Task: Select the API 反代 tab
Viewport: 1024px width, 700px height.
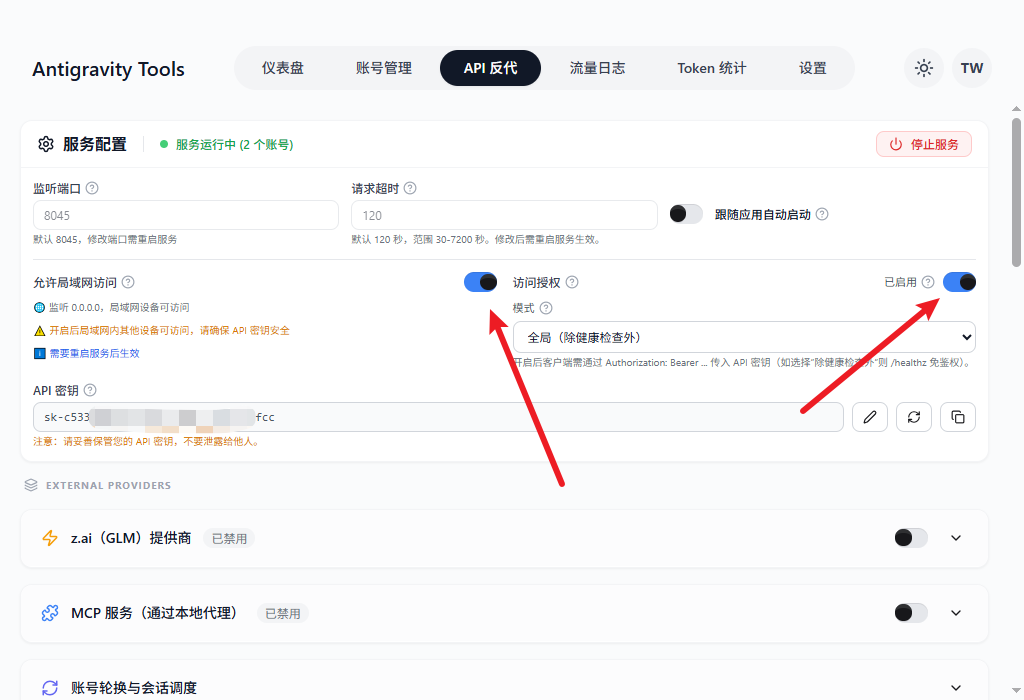Action: pyautogui.click(x=490, y=68)
